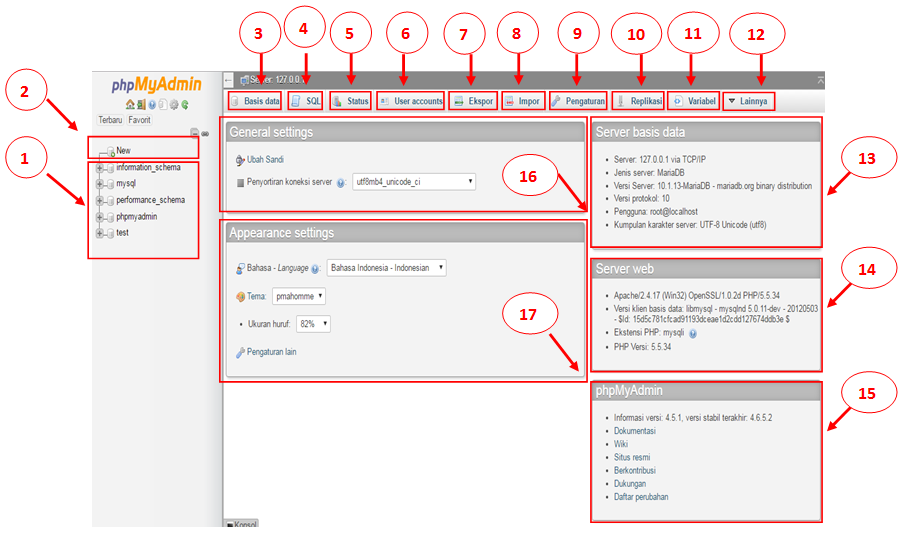
Task: Click the Ubah Sandi link
Action: click(265, 160)
